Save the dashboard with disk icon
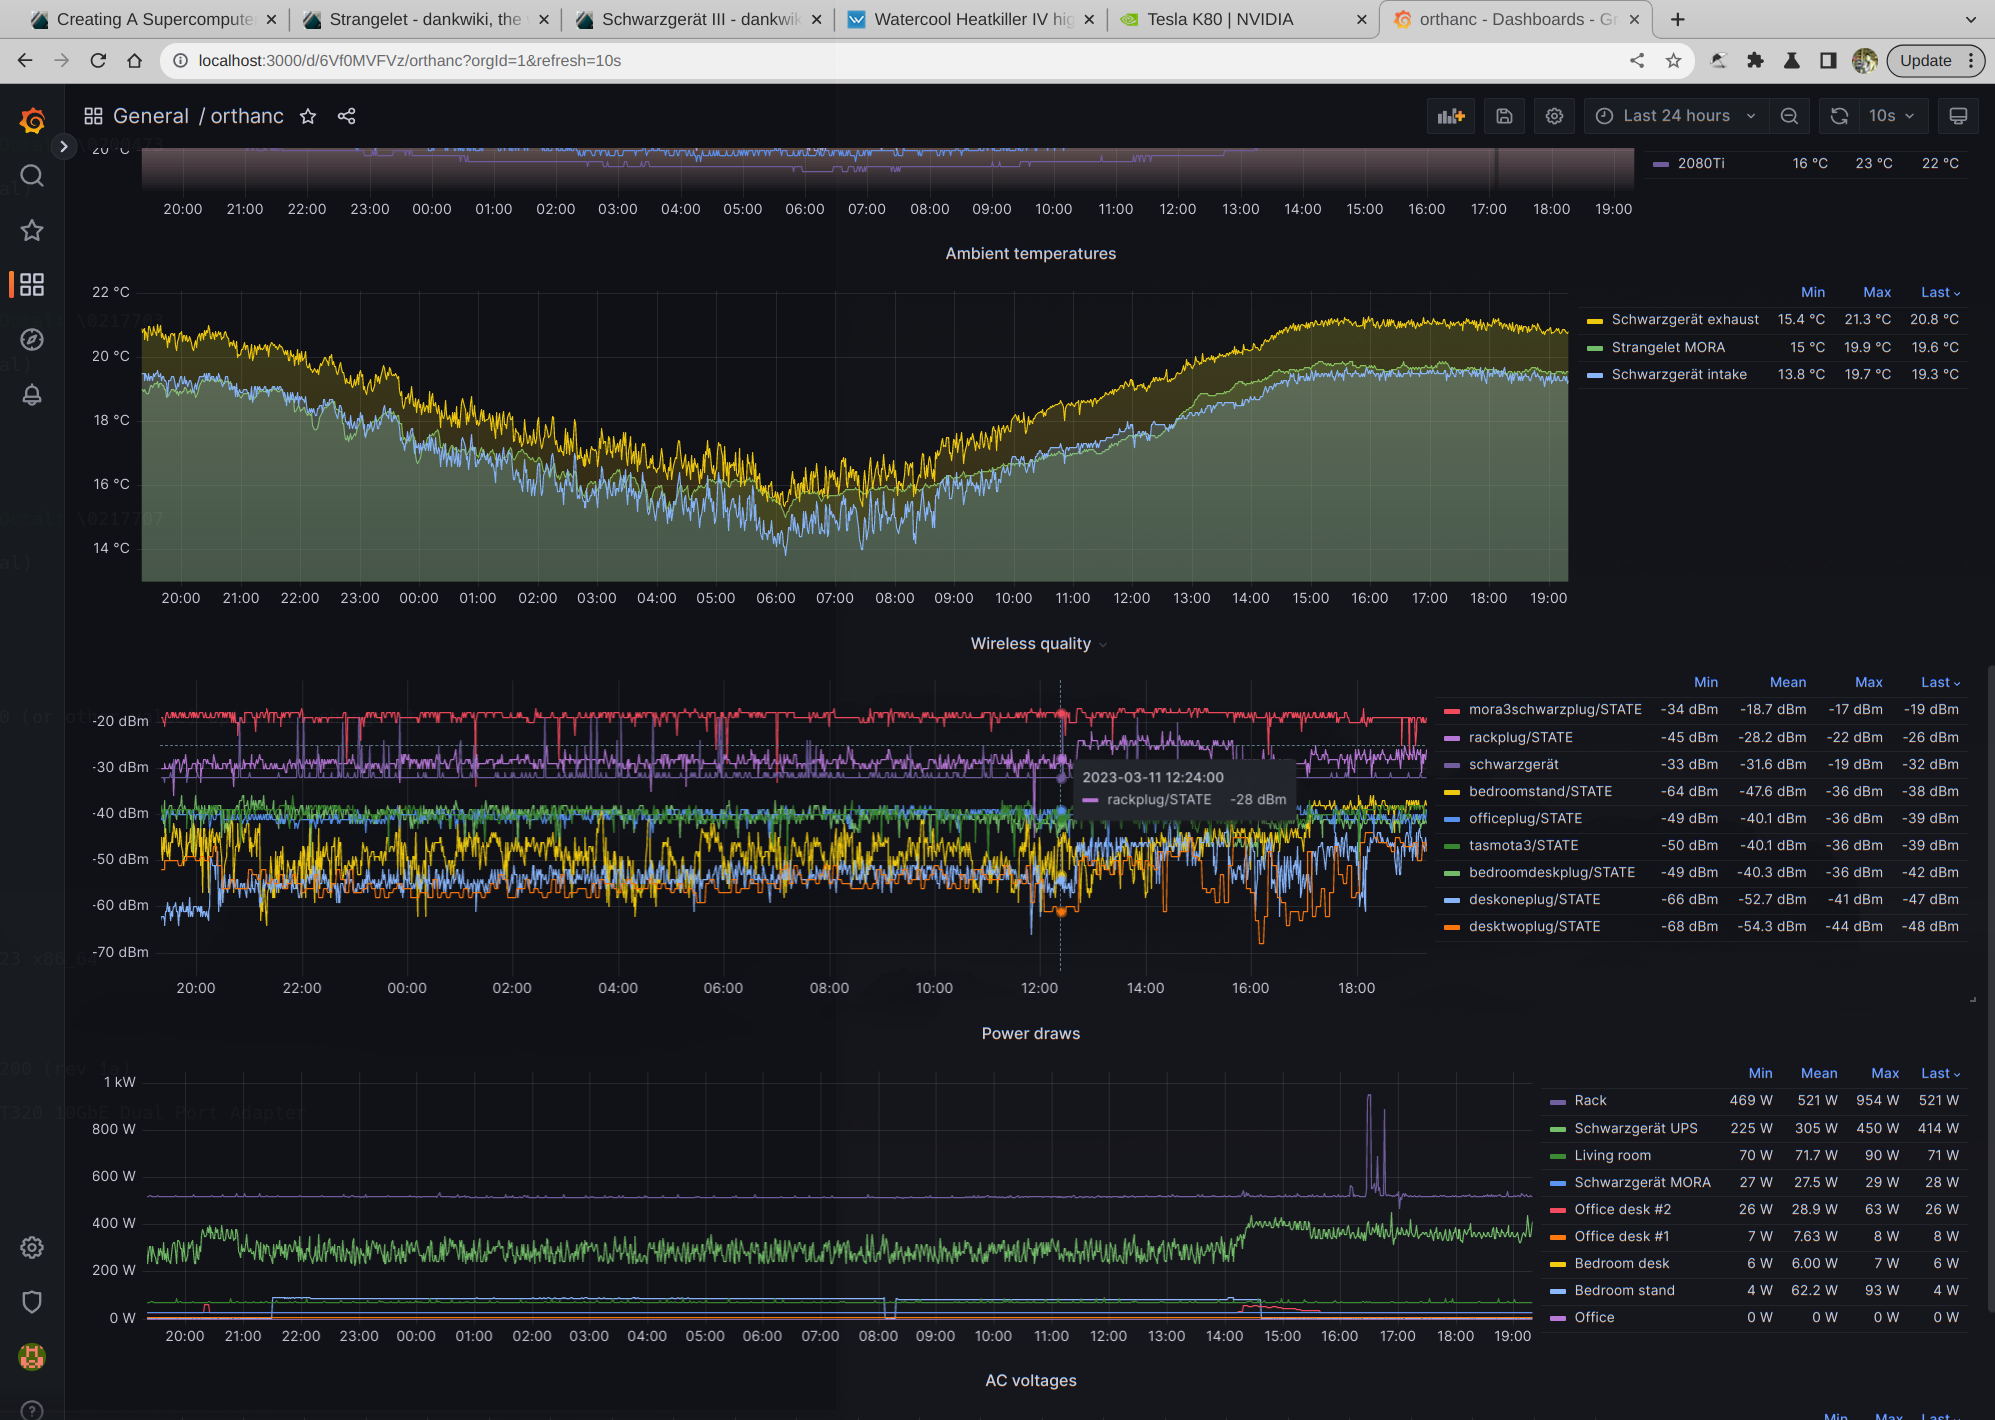This screenshot has width=1995, height=1420. (1504, 116)
